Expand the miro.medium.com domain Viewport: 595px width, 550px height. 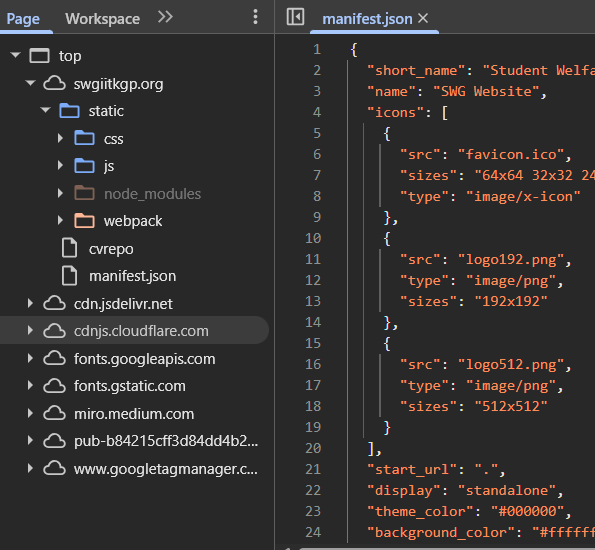point(30,413)
